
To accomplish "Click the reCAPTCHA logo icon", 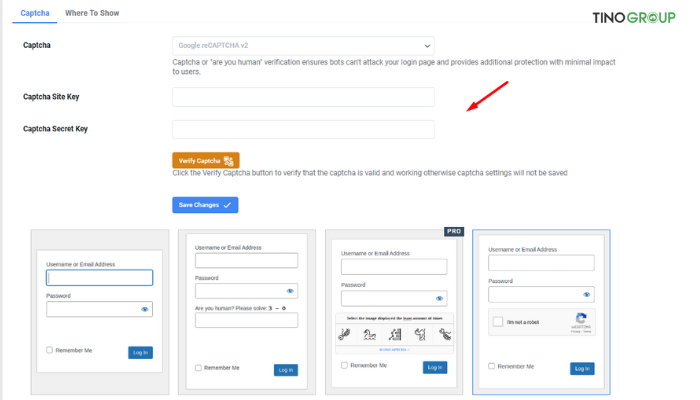I will coord(581,318).
